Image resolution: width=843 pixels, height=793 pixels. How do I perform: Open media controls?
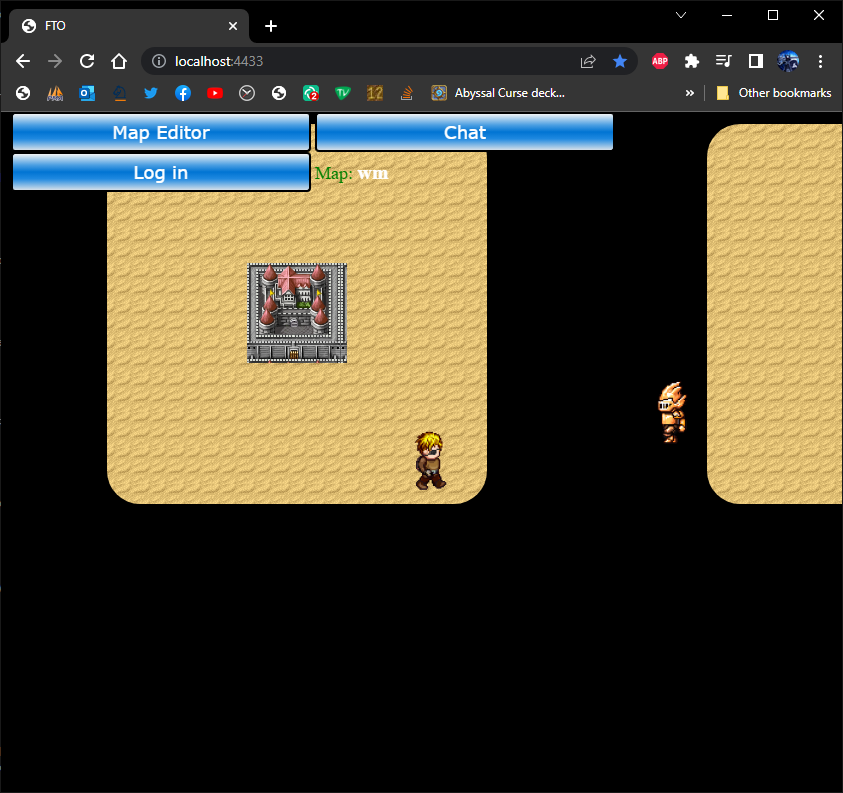point(724,61)
